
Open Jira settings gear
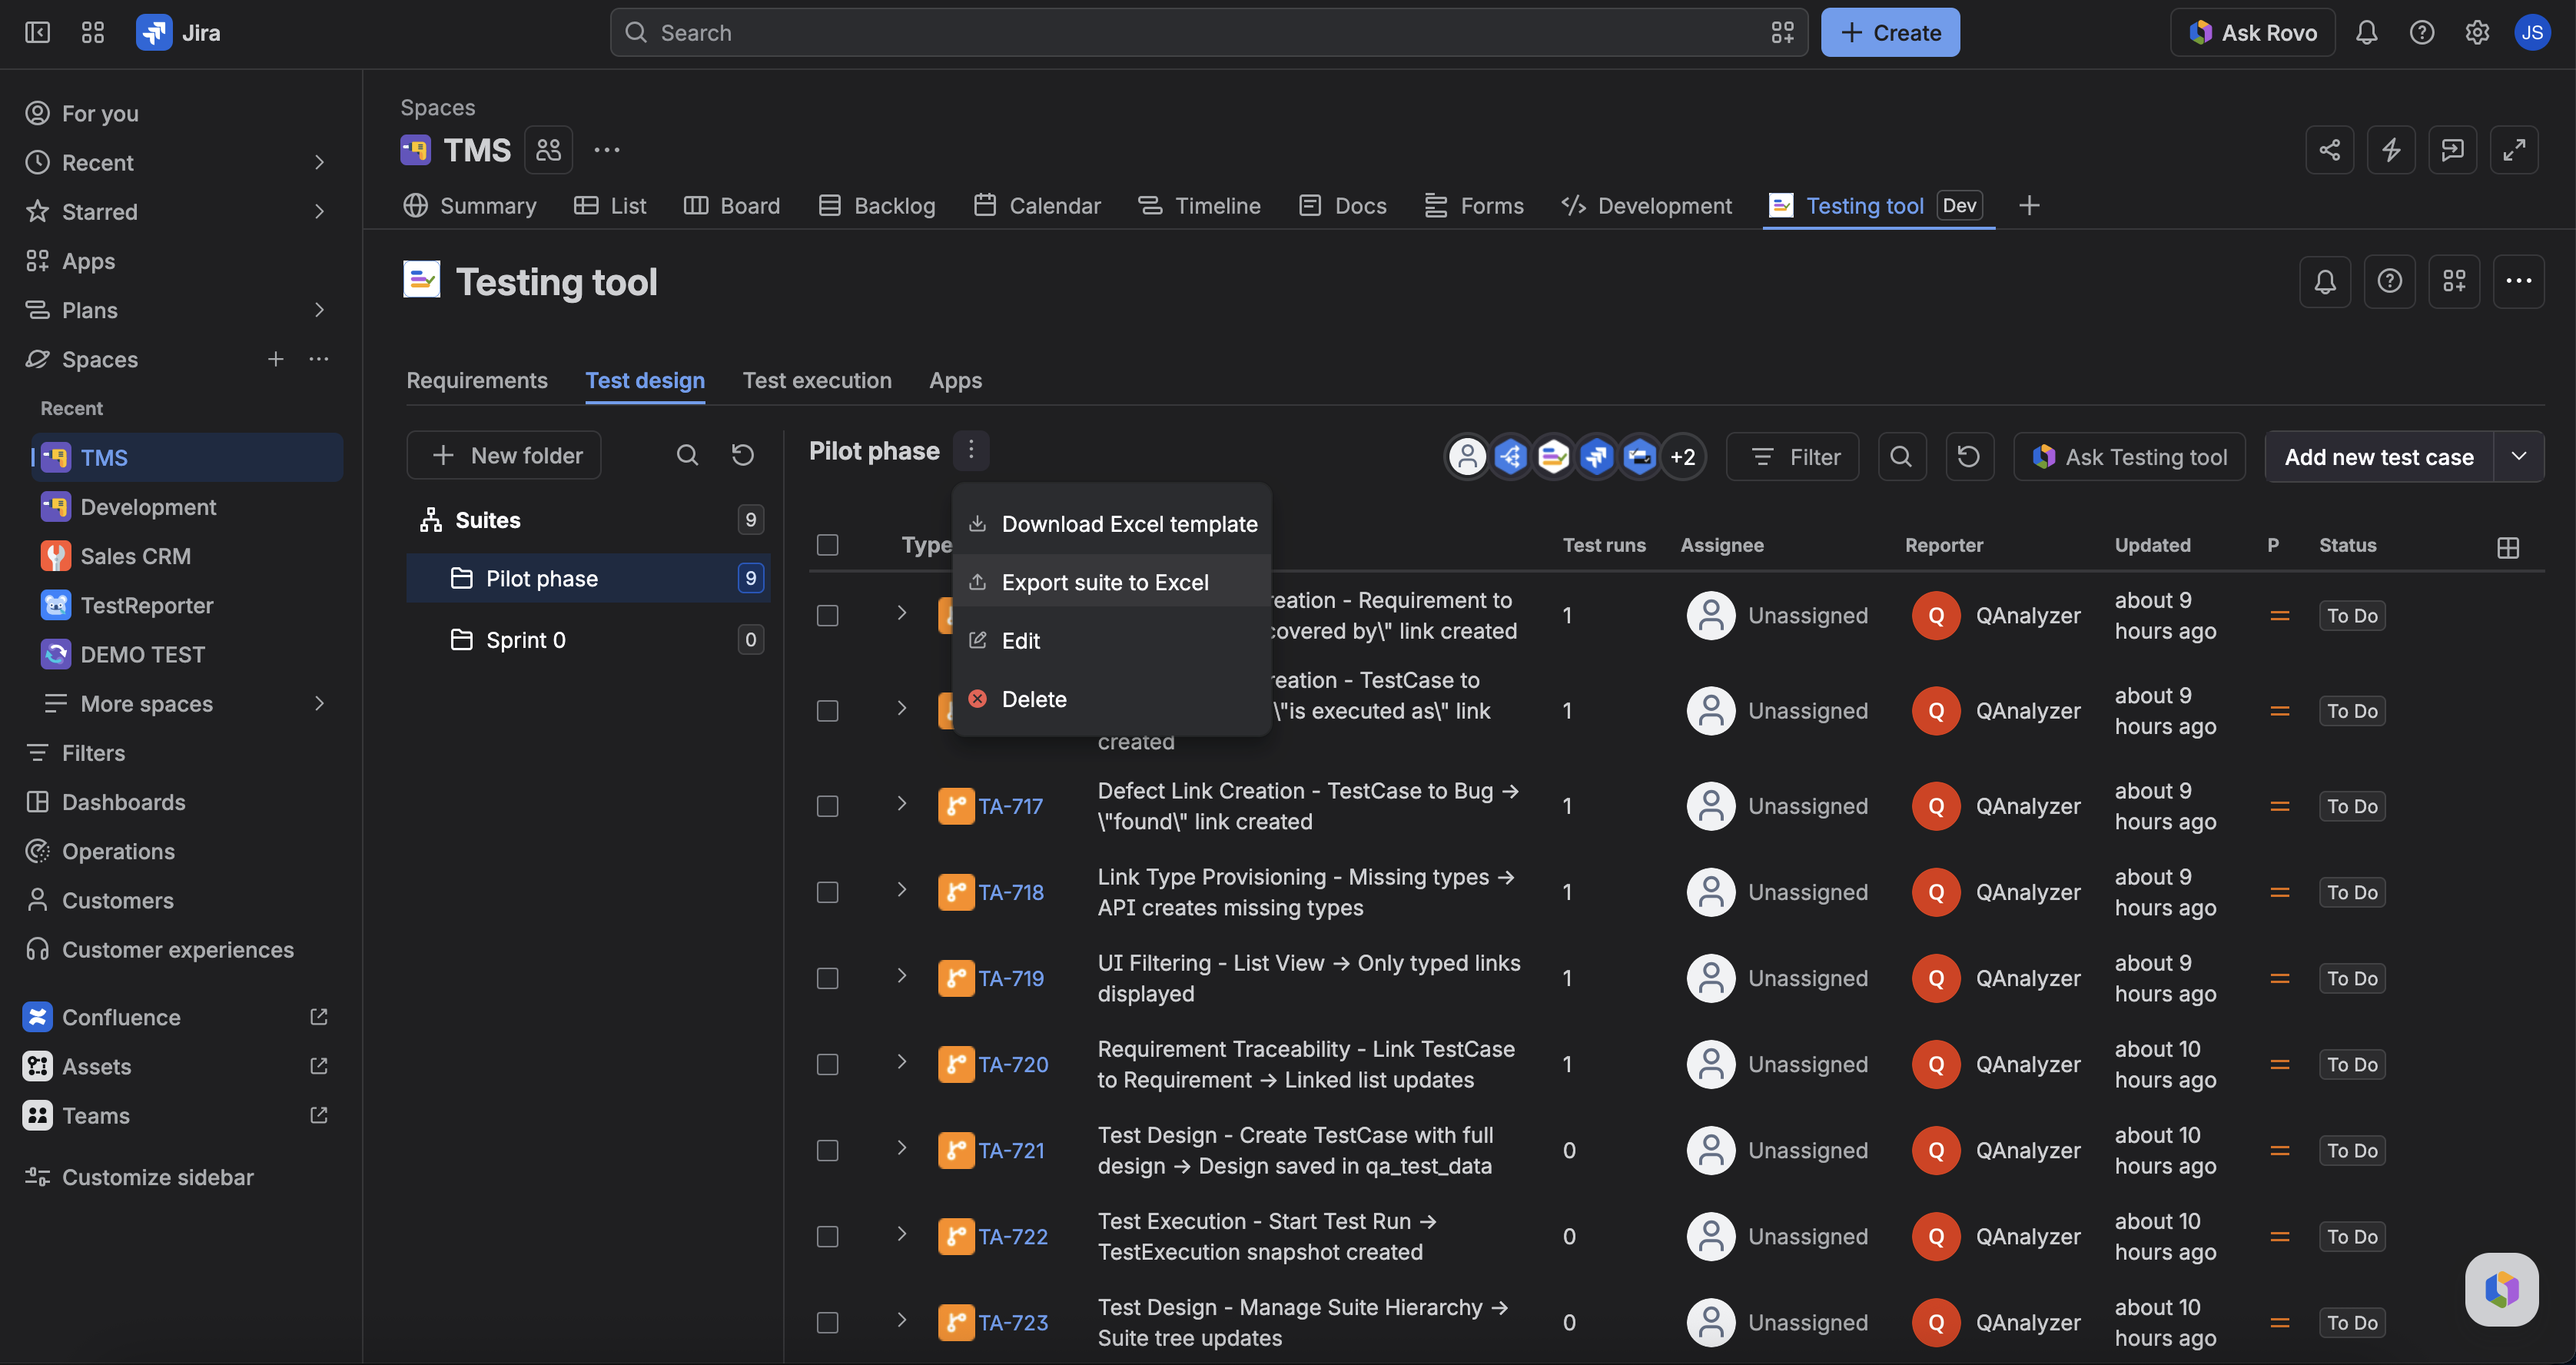2477,33
